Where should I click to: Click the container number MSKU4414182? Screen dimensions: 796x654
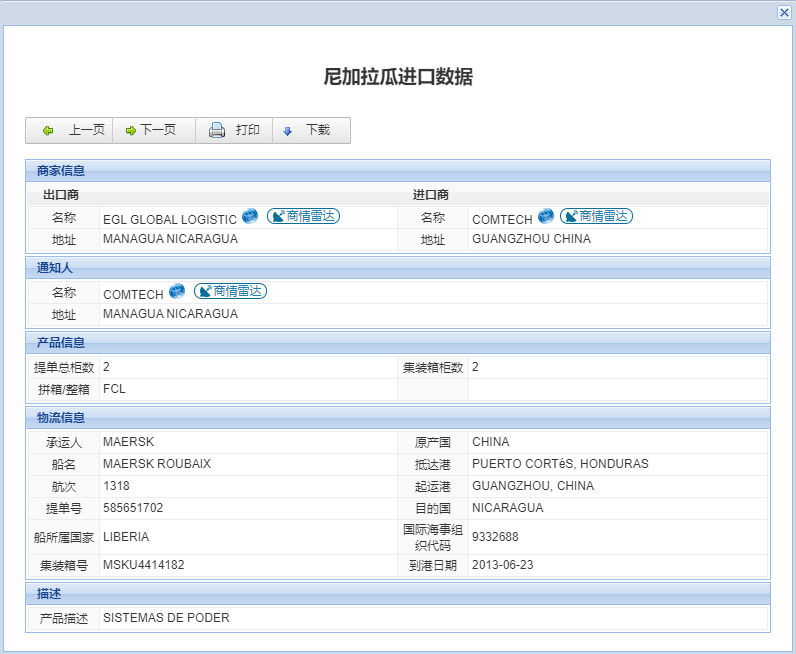[143, 565]
